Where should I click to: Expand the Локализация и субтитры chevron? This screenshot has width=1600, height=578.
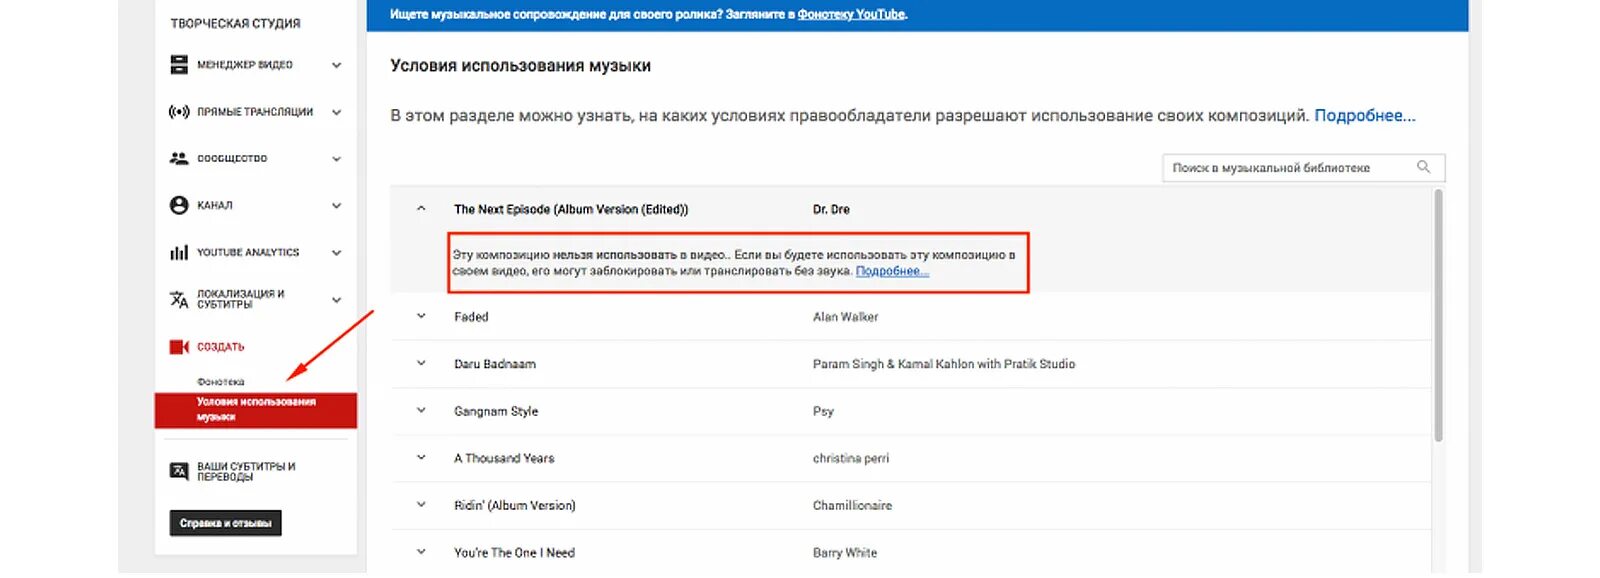[x=336, y=299]
